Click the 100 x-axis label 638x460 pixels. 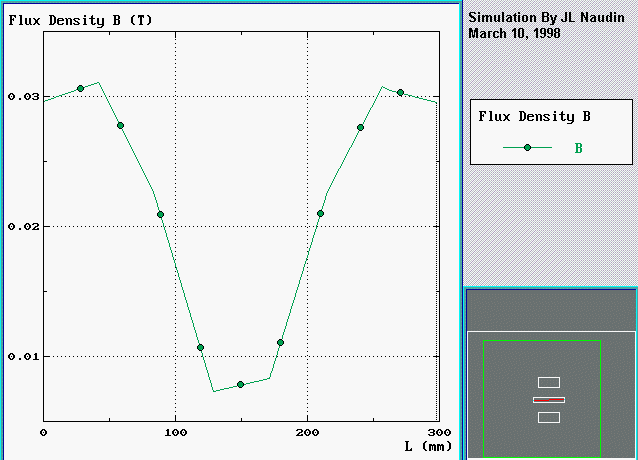click(175, 432)
